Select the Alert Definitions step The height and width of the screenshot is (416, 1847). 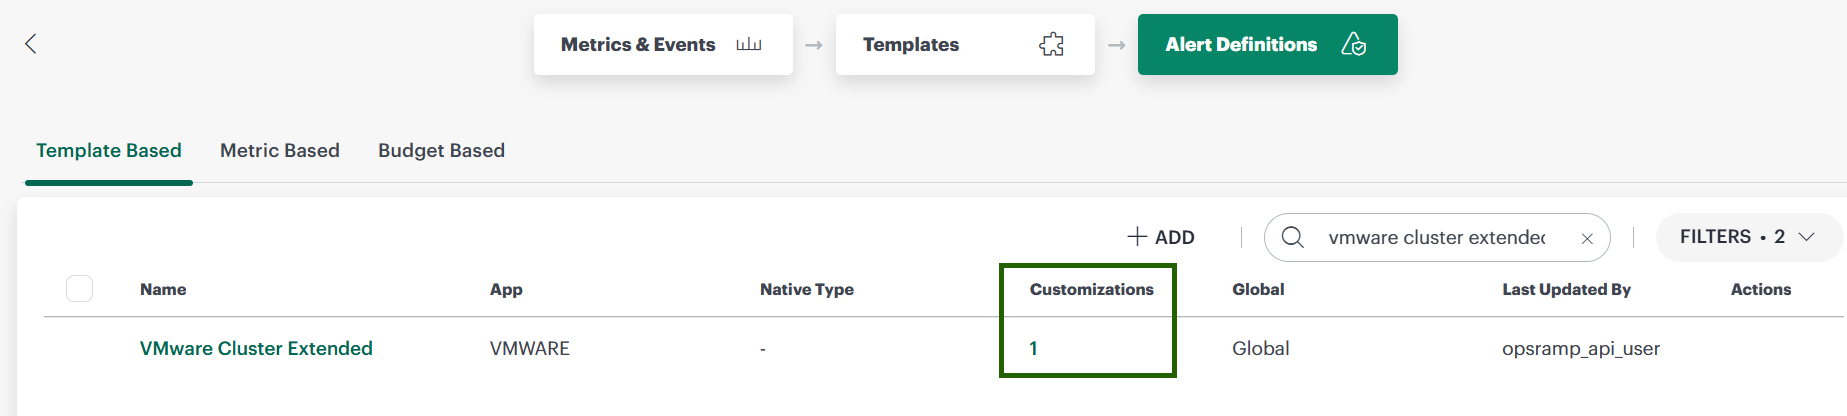(x=1267, y=44)
